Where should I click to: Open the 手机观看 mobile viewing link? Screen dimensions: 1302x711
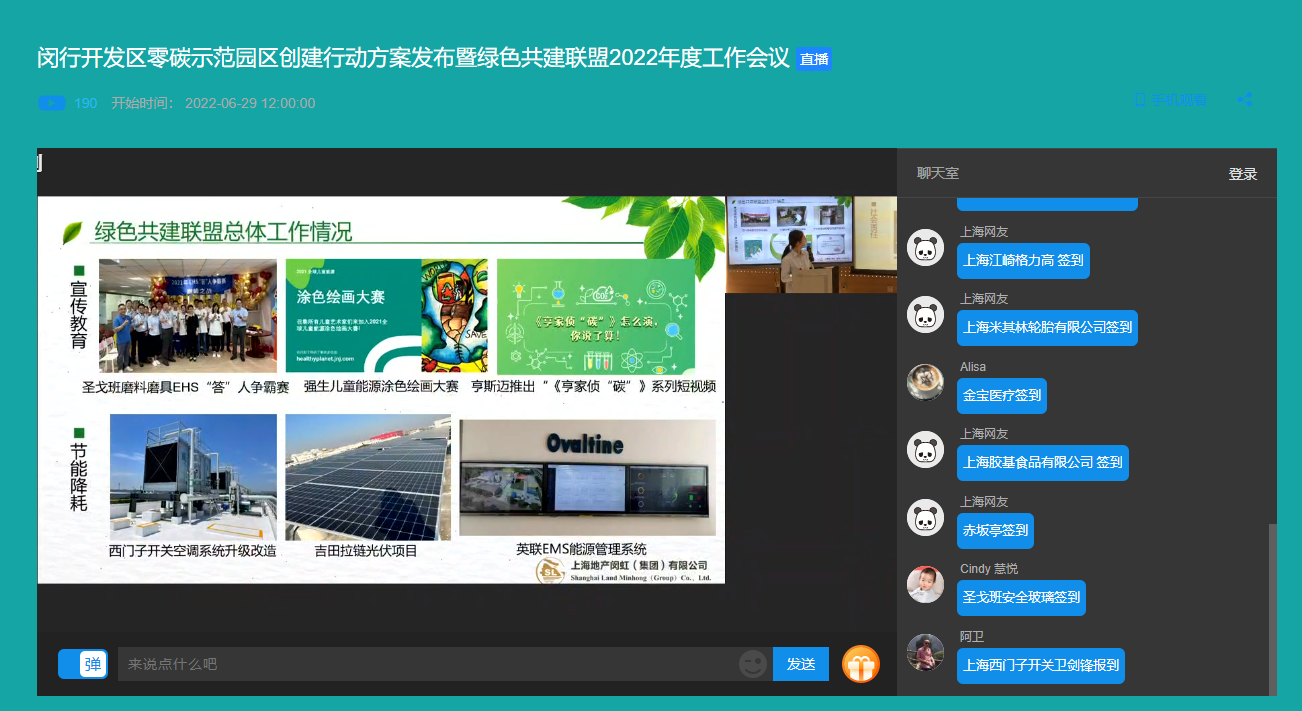pyautogui.click(x=1171, y=100)
